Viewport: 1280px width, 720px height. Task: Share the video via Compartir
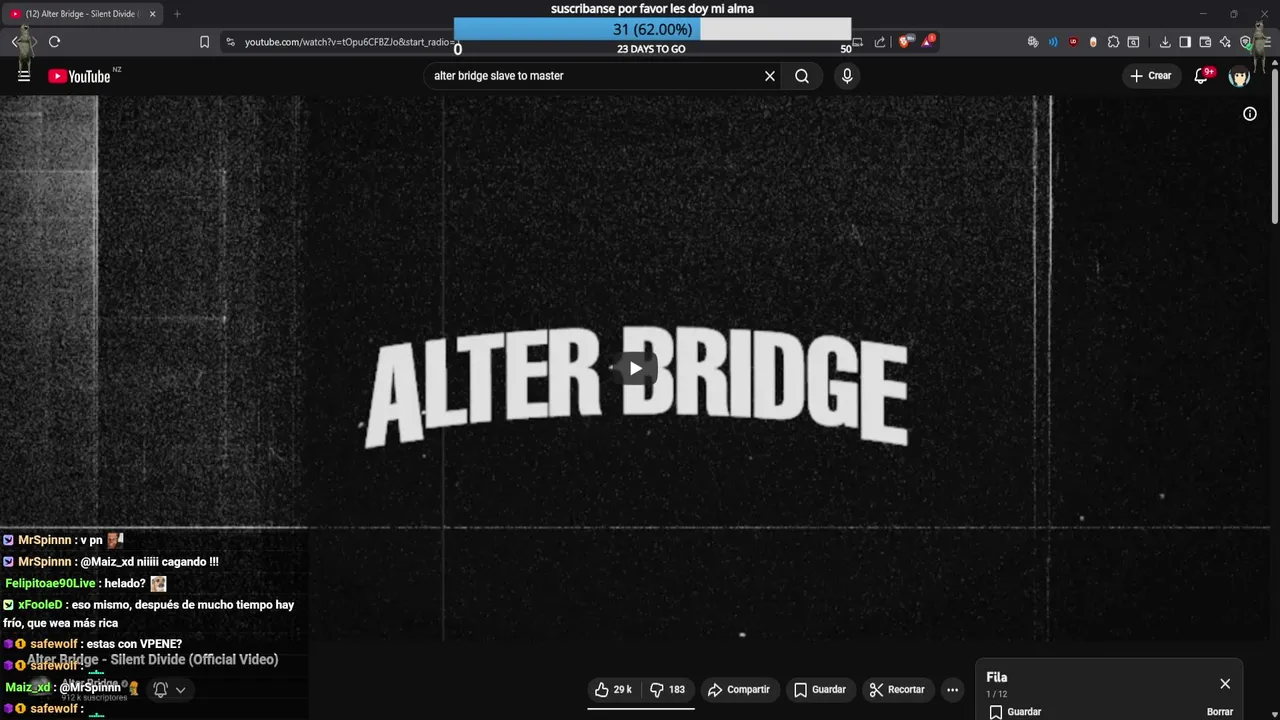point(739,690)
